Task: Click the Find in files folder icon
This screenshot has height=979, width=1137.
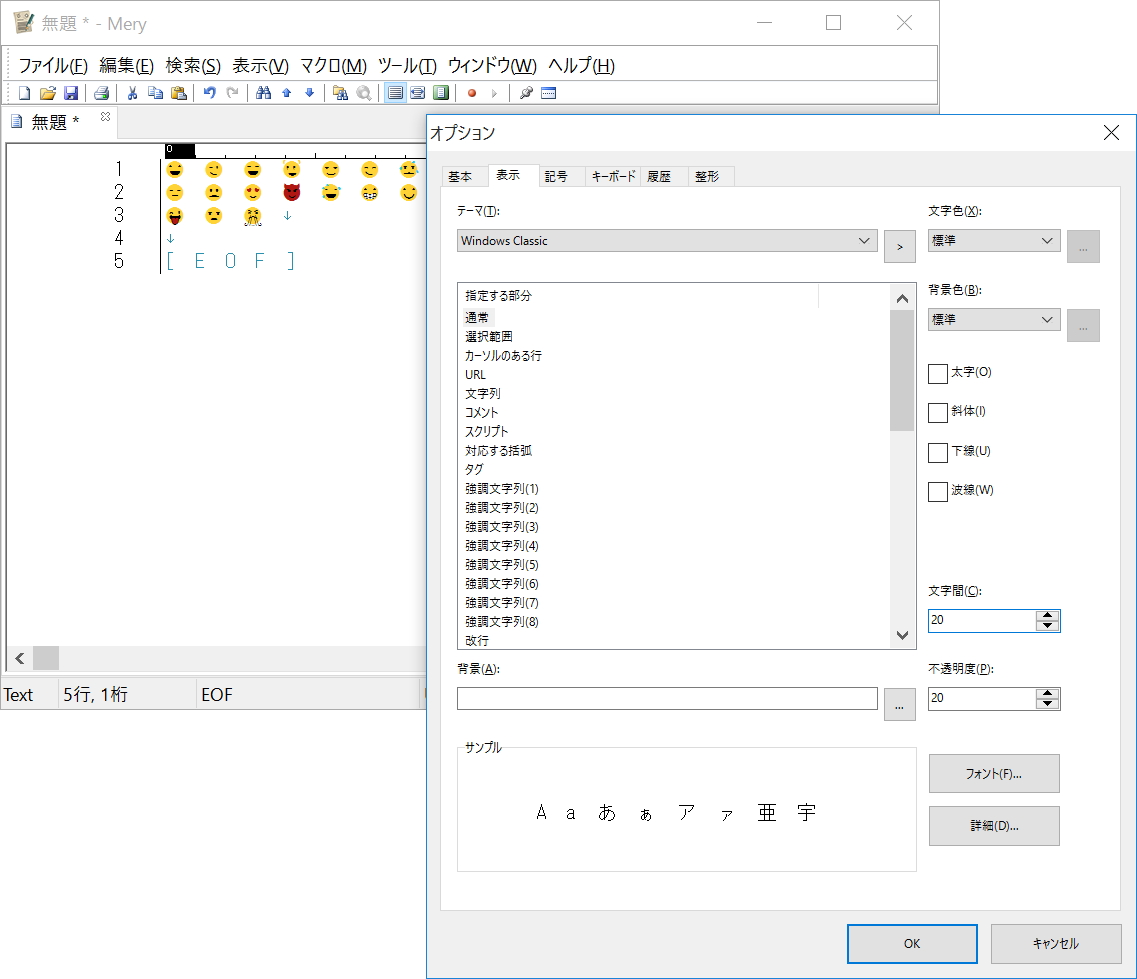Action: (340, 93)
